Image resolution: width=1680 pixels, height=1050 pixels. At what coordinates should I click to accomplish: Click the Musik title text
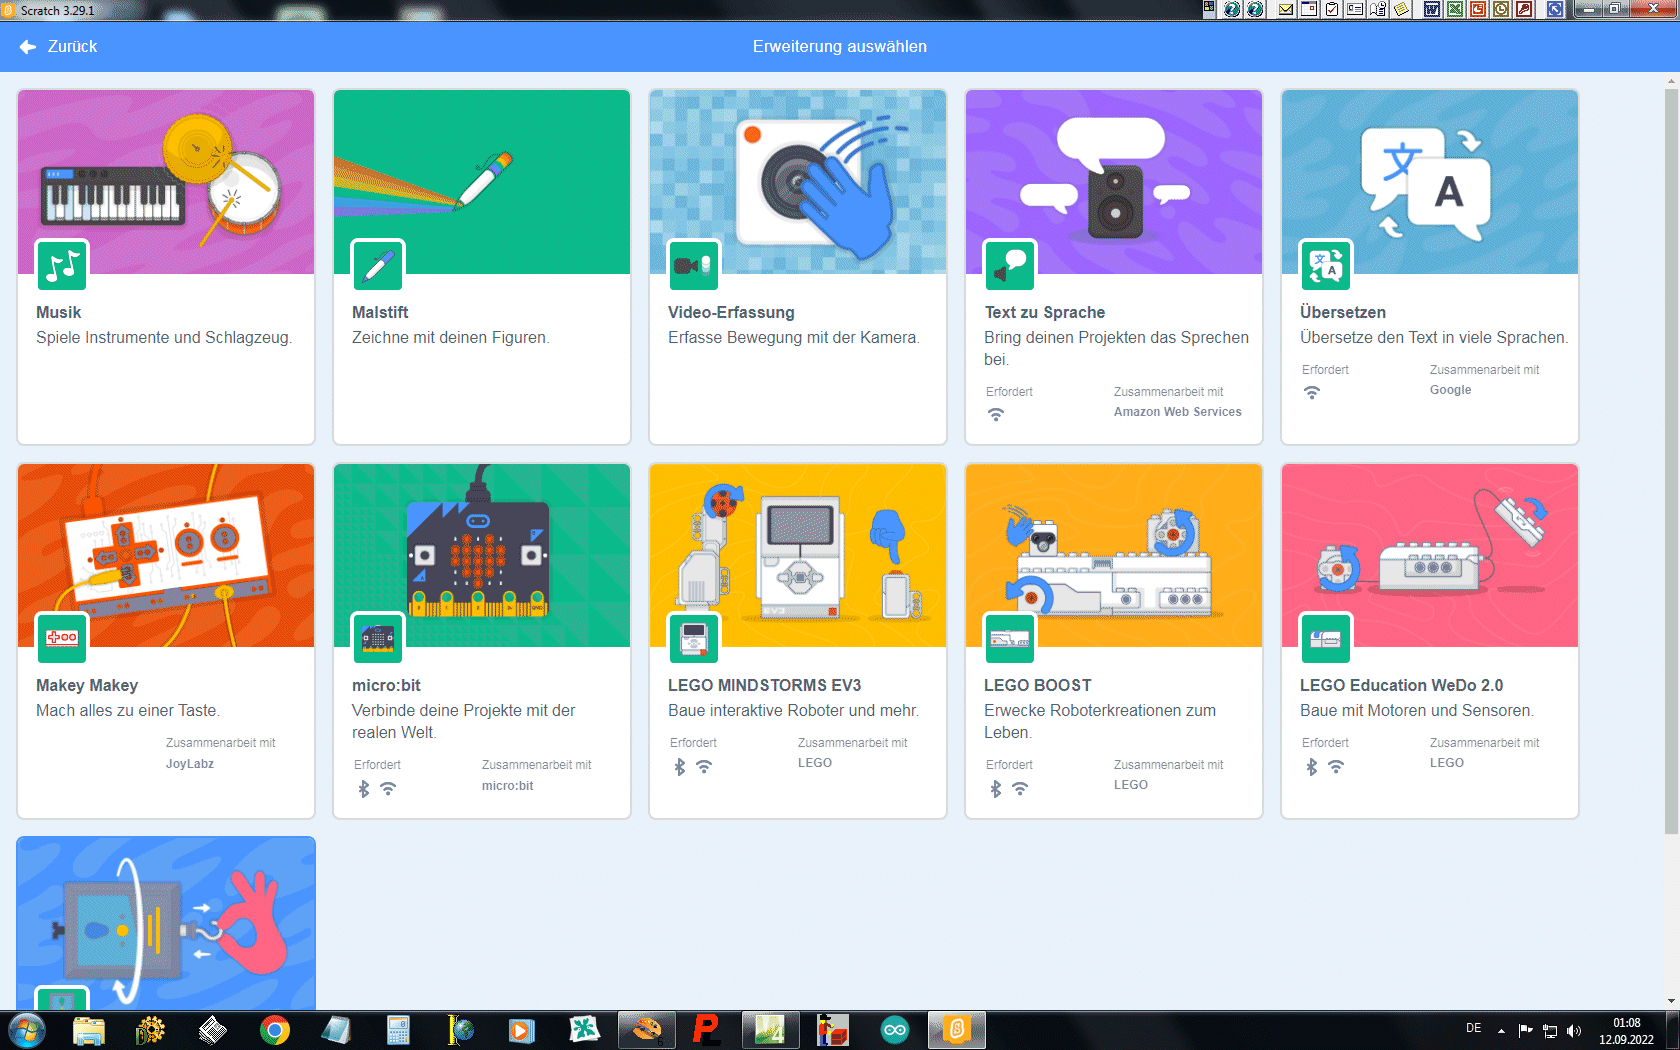[x=59, y=312]
